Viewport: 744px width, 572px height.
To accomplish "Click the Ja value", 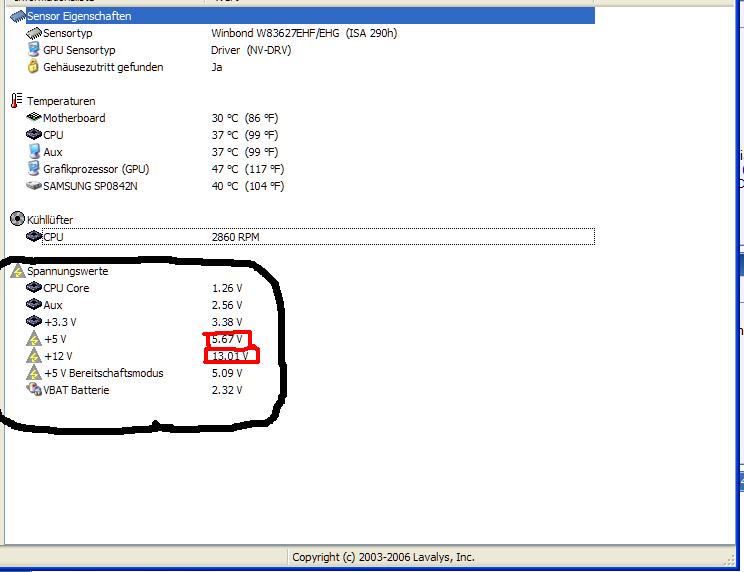I will 217,67.
